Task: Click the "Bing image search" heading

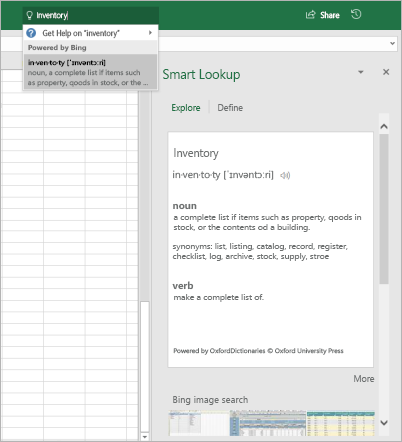Action: [210, 400]
